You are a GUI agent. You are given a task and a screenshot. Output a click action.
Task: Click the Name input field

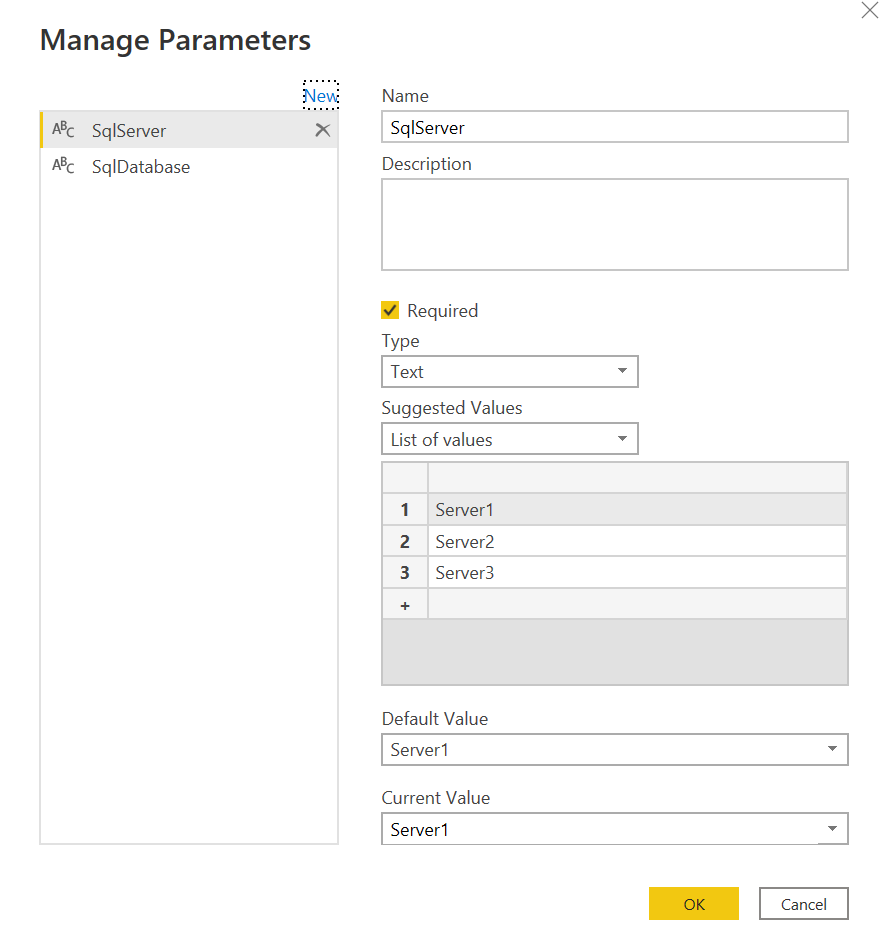click(x=615, y=127)
